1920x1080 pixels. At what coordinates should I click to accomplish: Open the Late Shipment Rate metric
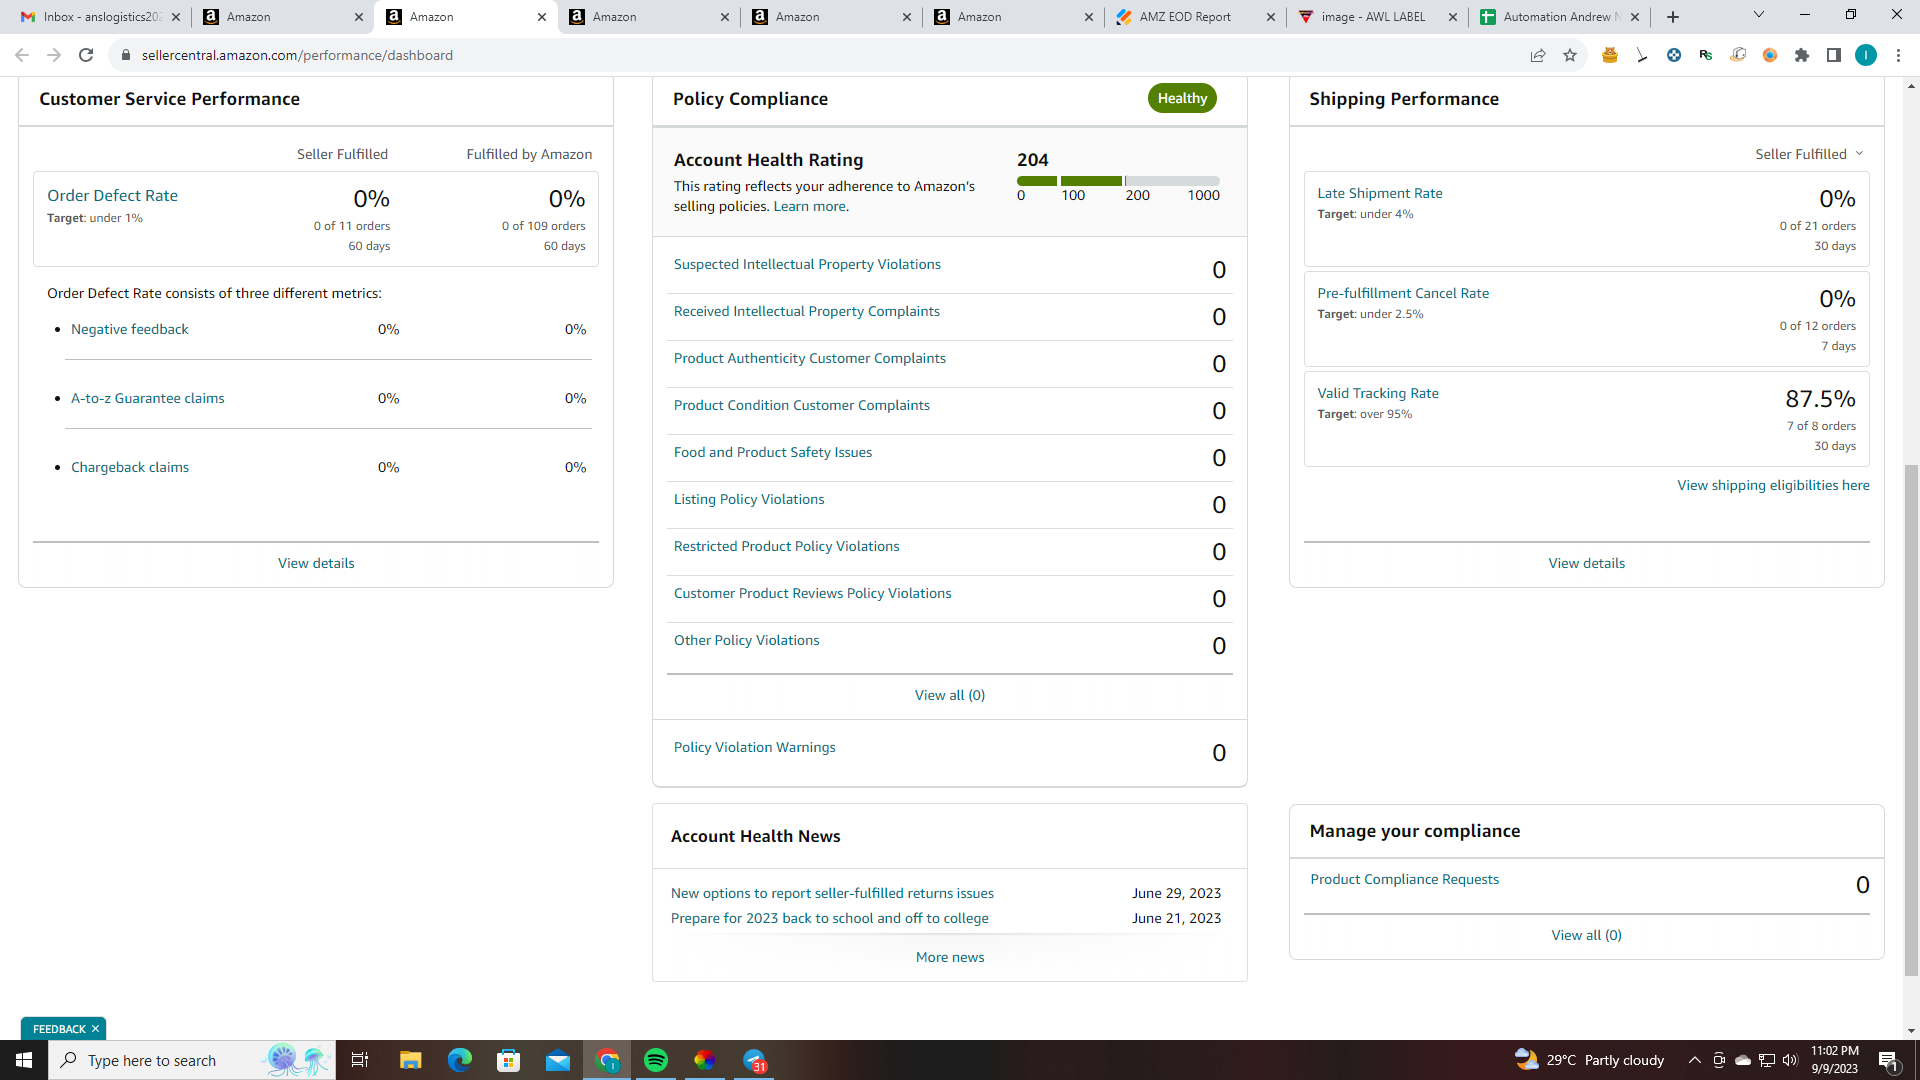[1380, 193]
